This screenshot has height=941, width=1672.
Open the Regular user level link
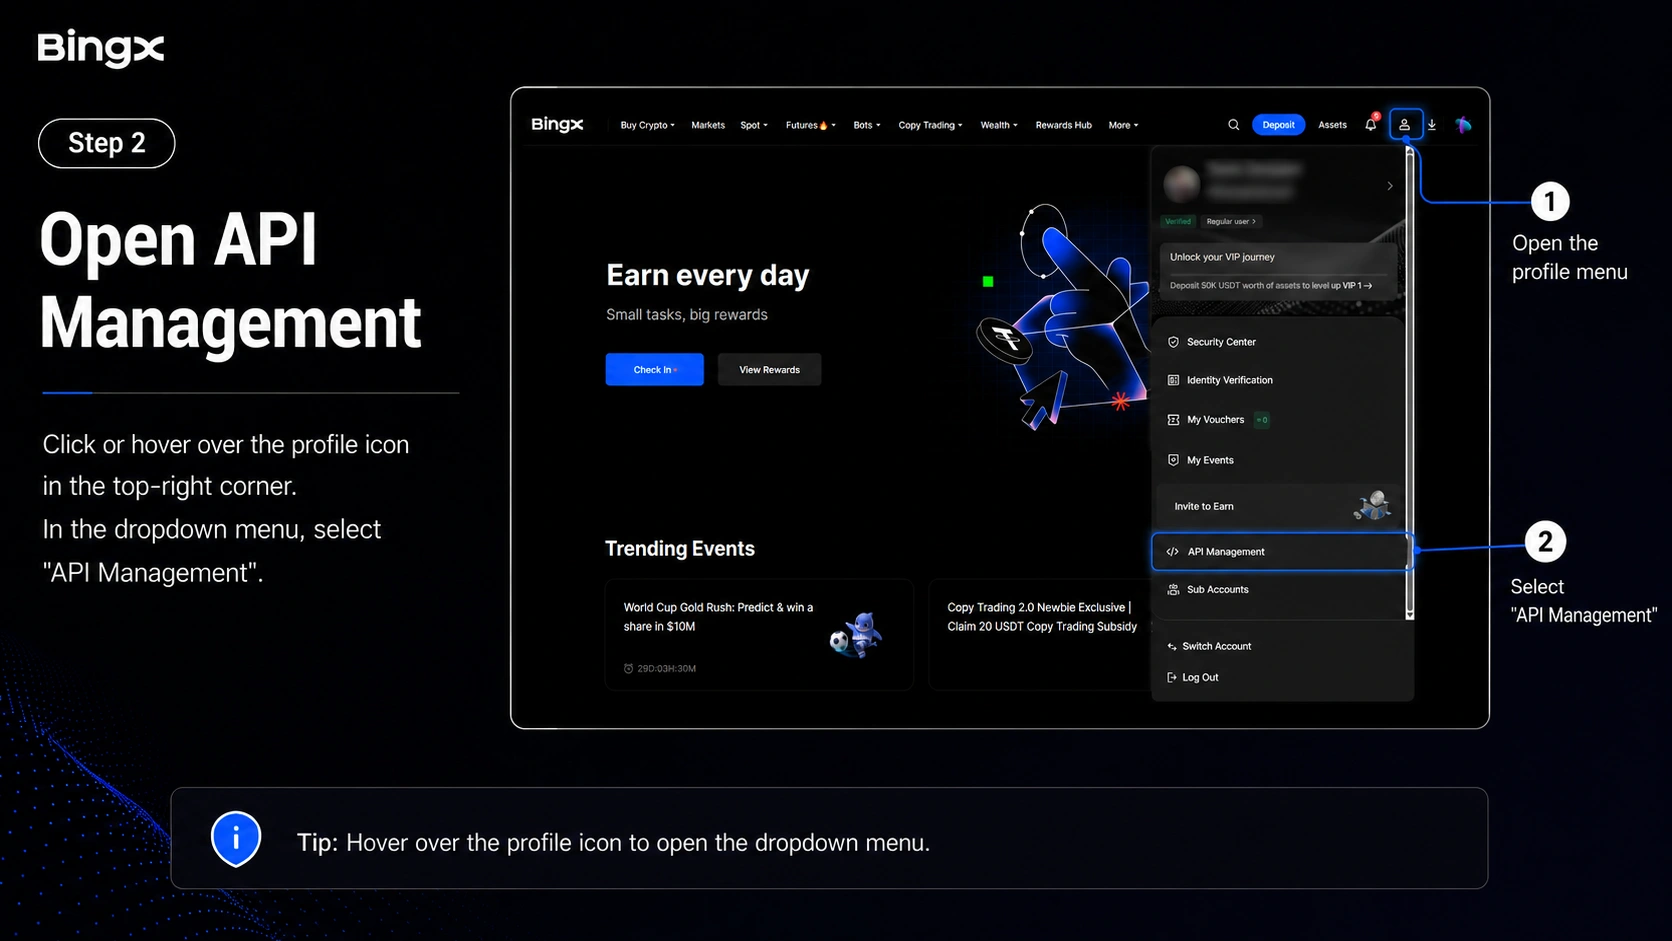[x=1230, y=221]
